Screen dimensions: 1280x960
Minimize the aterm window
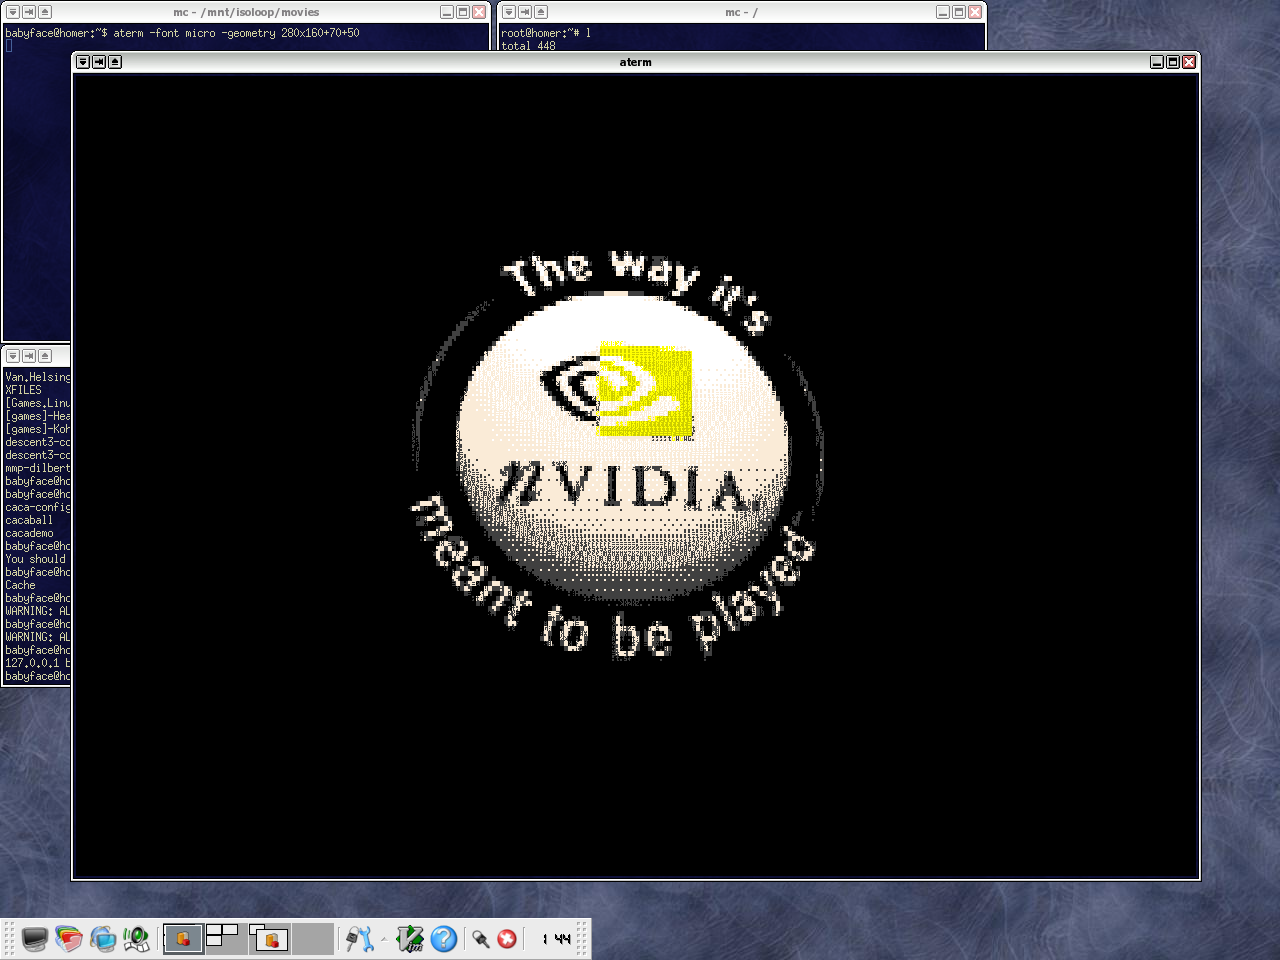tap(1157, 62)
